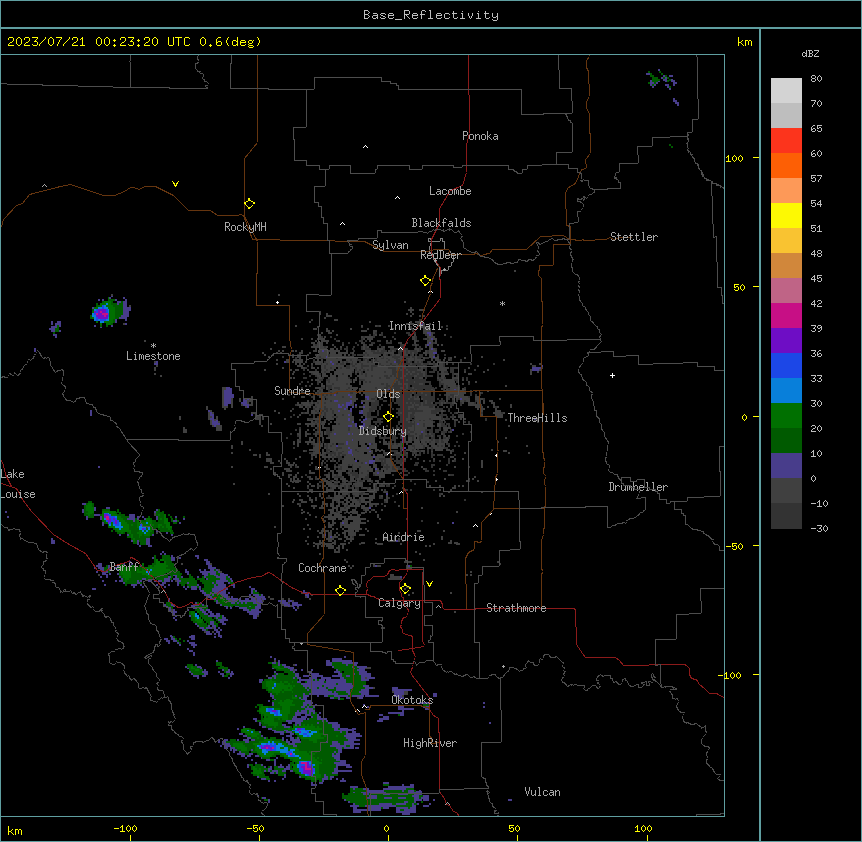Click the dBZ legend heading
Viewport: 862px width, 842px height.
click(x=810, y=53)
